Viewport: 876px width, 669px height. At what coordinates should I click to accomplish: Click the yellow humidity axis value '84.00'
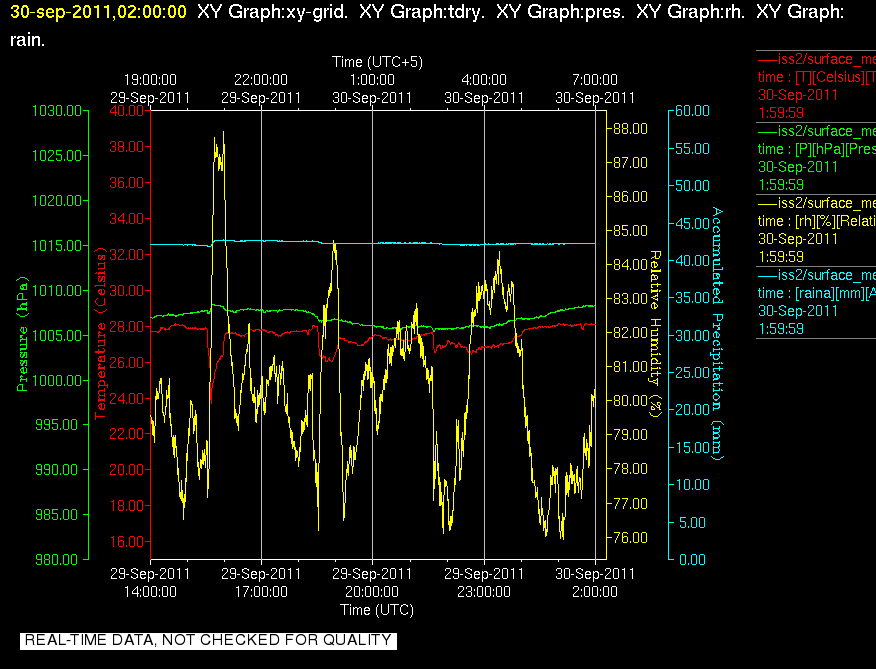[x=630, y=264]
